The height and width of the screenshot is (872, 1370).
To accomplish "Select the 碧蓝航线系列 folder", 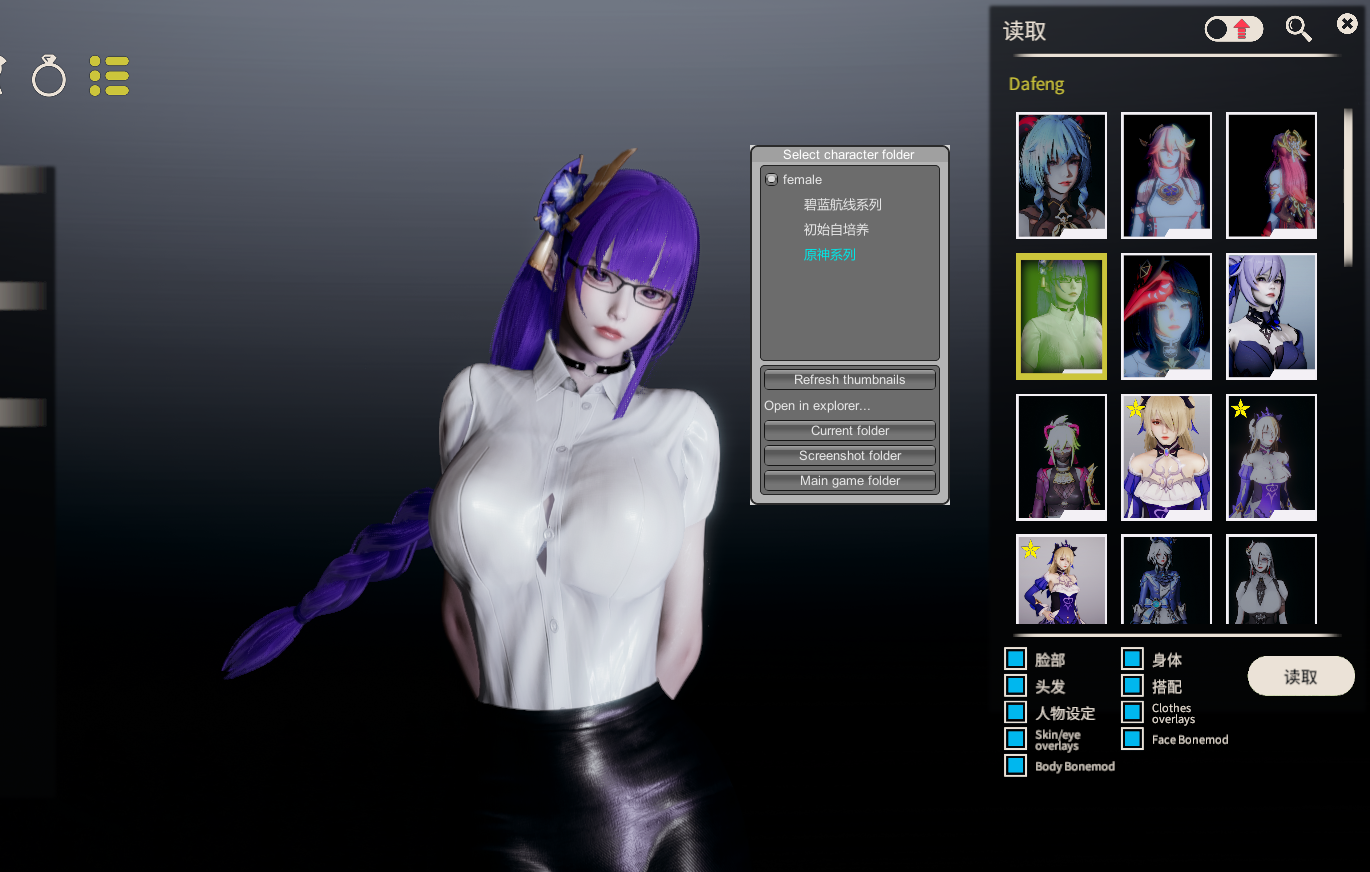I will click(x=843, y=205).
